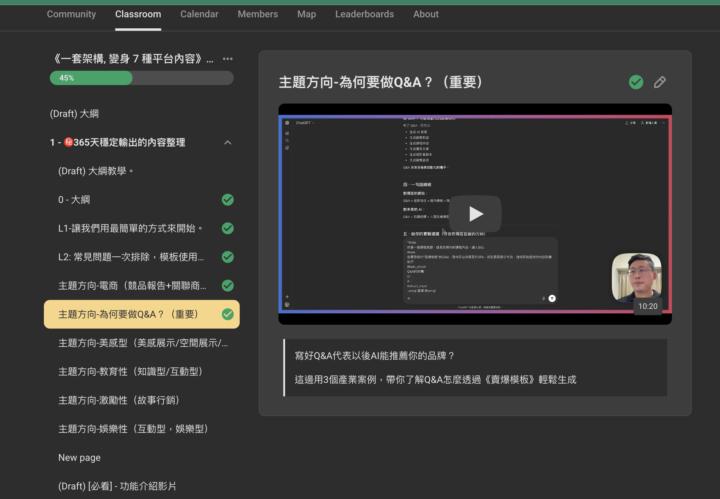Screen dimensions: 720x499
Task: Open the (Draft) 大綱 page
Action: click(74, 114)
